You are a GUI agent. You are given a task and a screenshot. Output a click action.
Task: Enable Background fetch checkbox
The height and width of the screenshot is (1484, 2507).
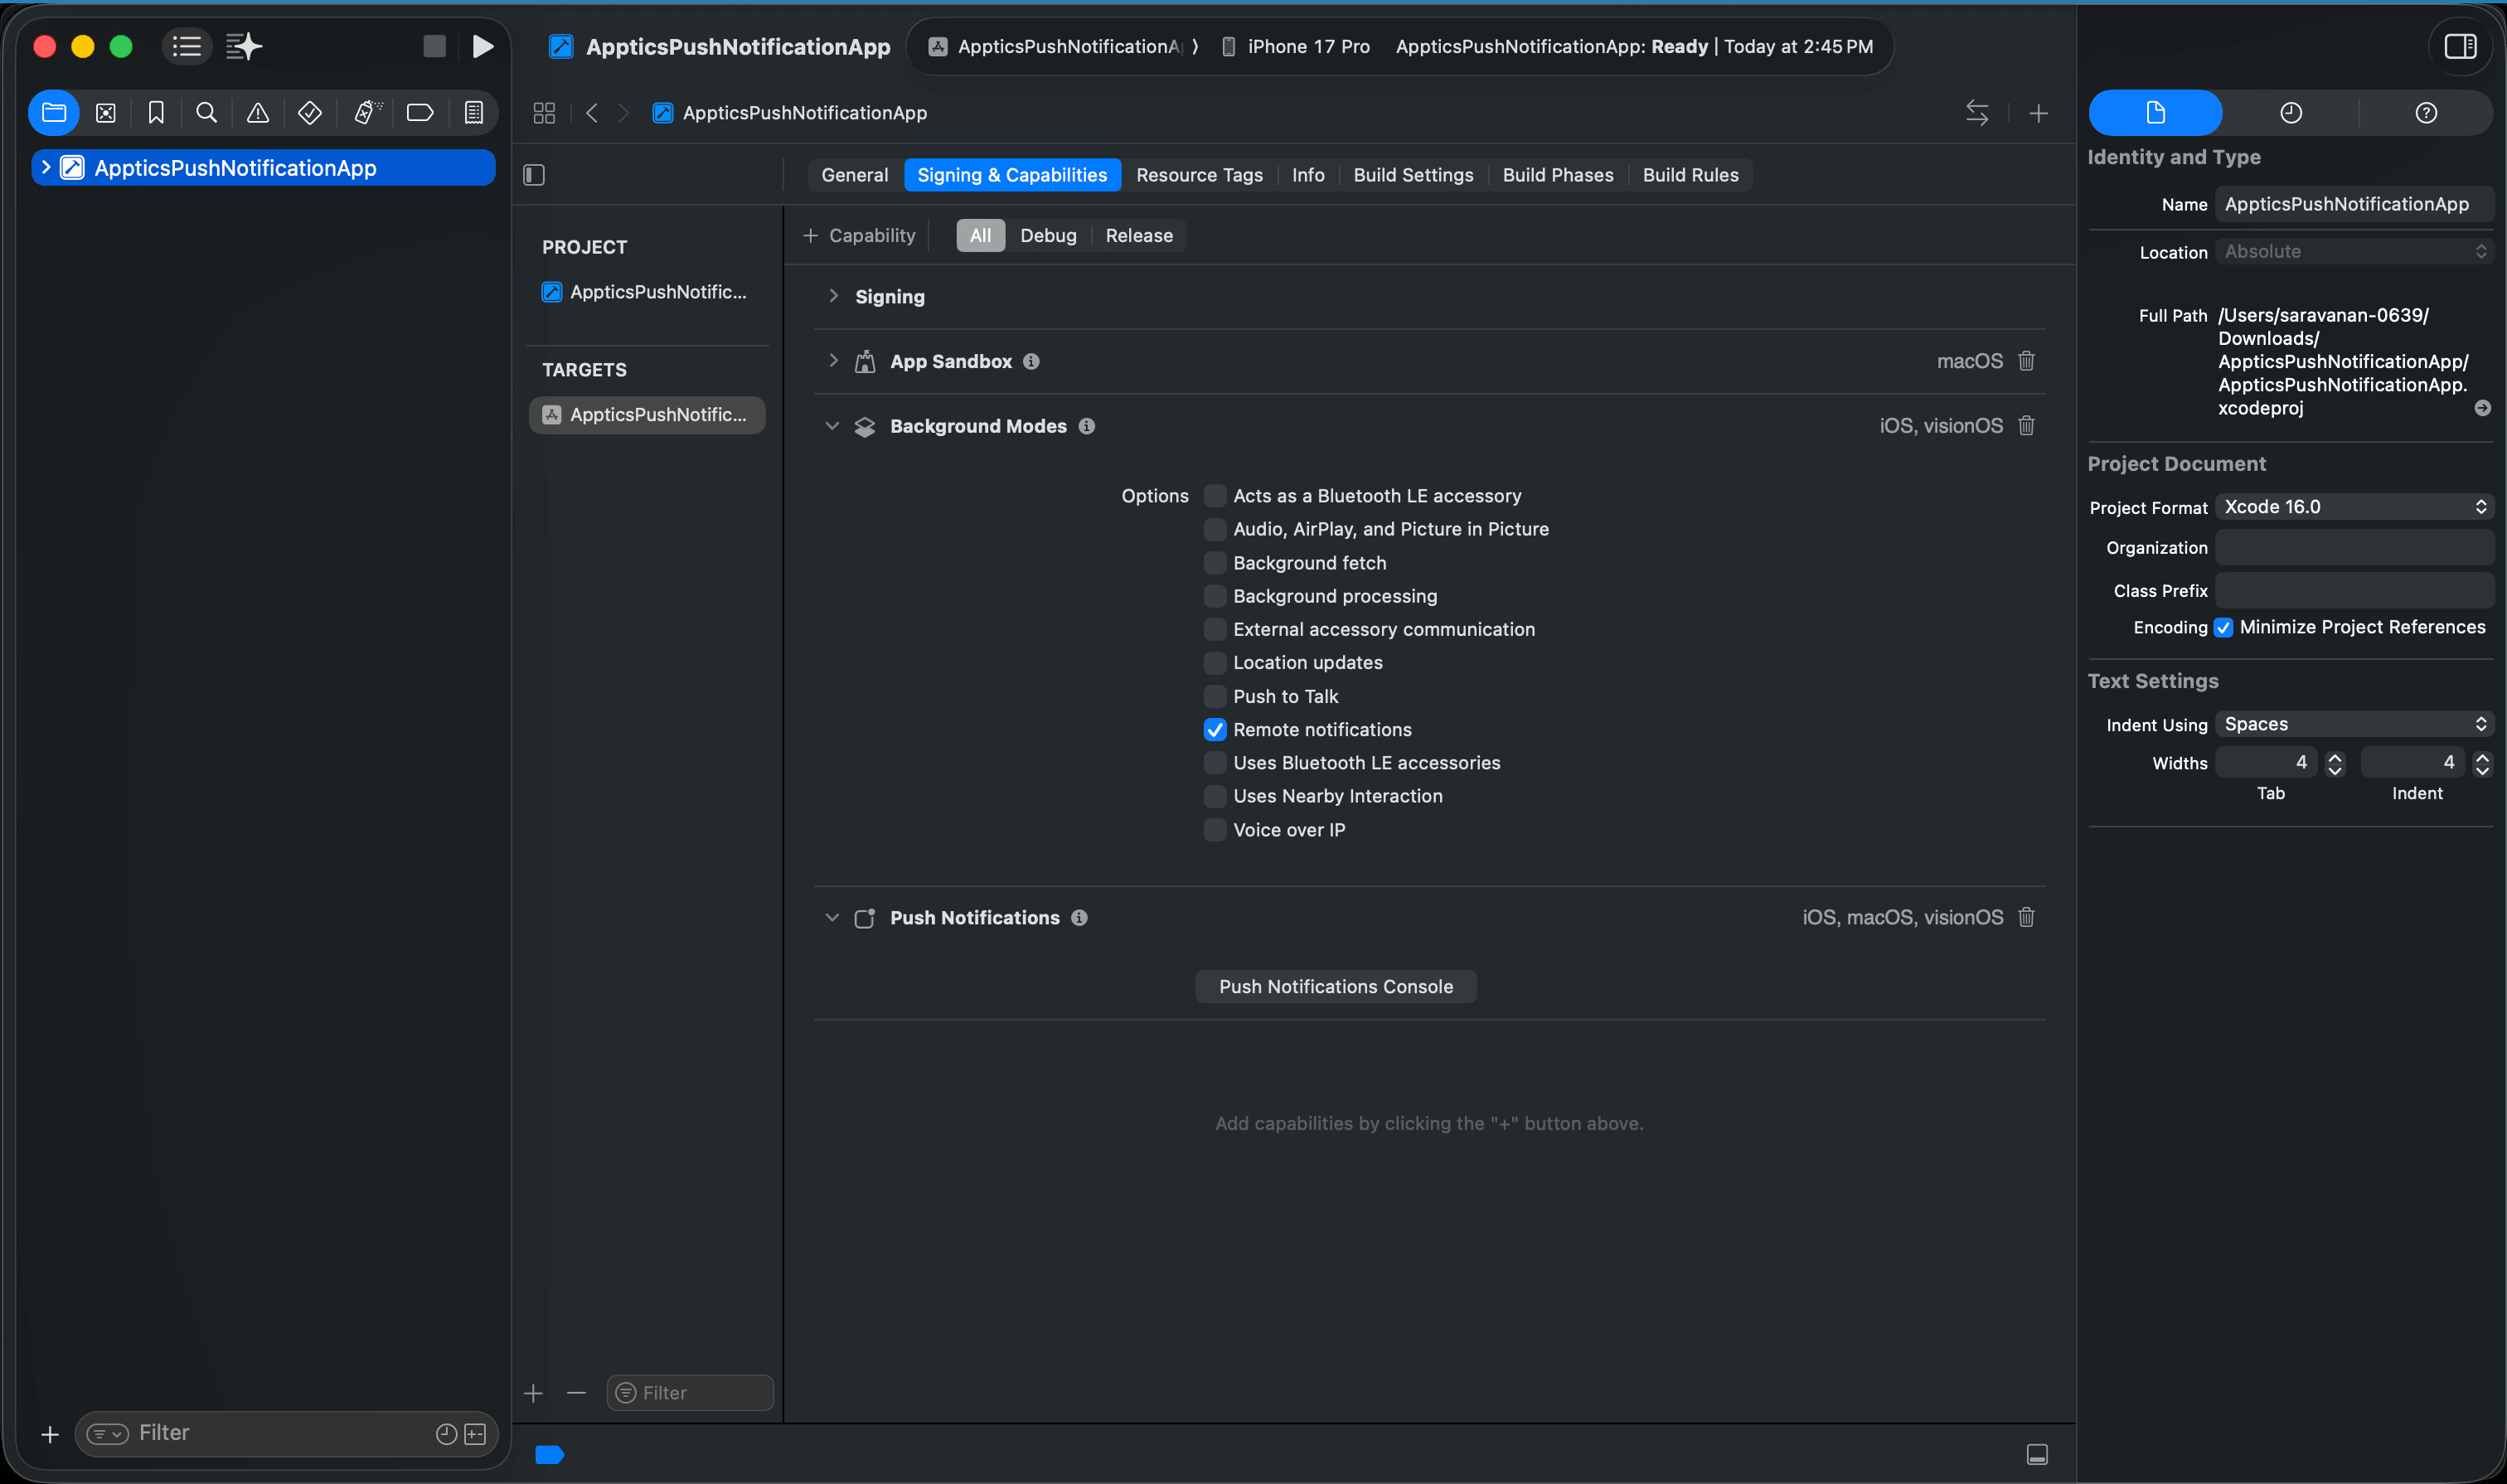point(1215,563)
